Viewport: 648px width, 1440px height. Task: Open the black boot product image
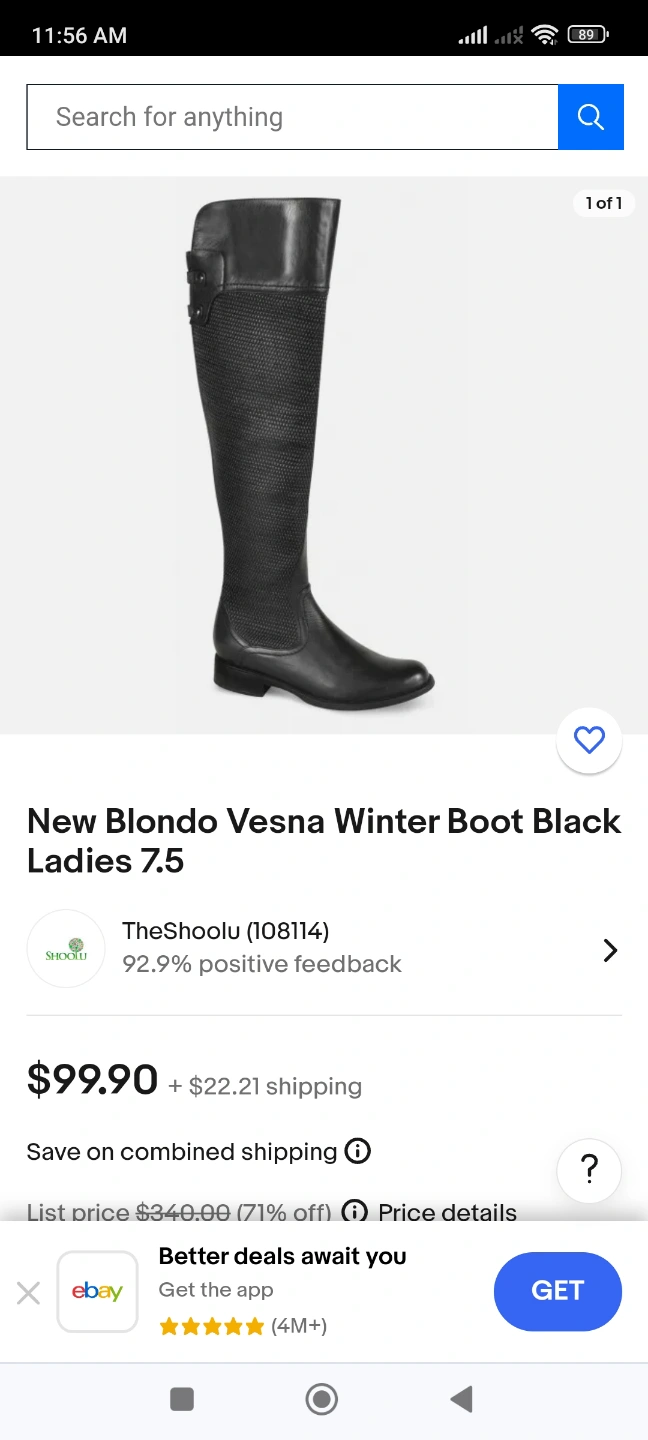pyautogui.click(x=324, y=455)
